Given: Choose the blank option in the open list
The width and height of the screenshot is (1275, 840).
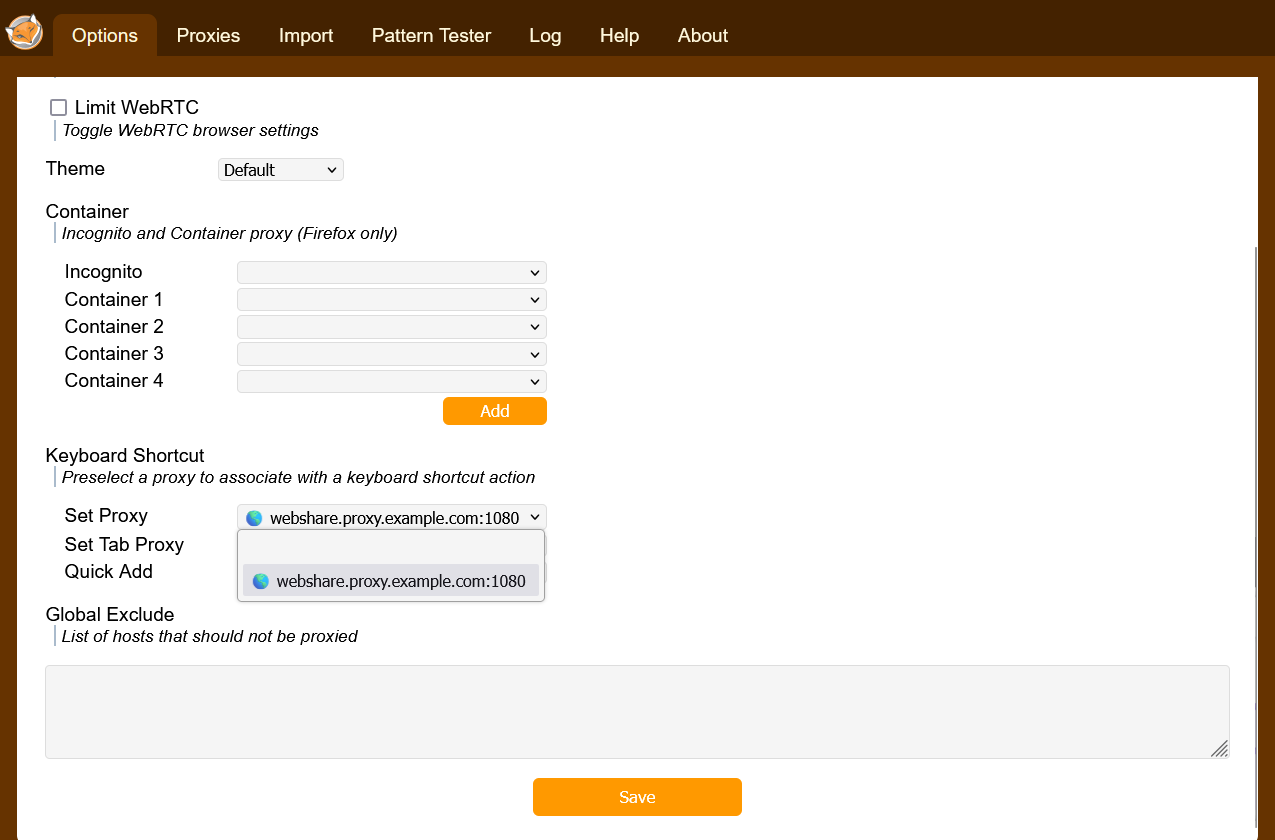Looking at the screenshot, I should (x=391, y=549).
